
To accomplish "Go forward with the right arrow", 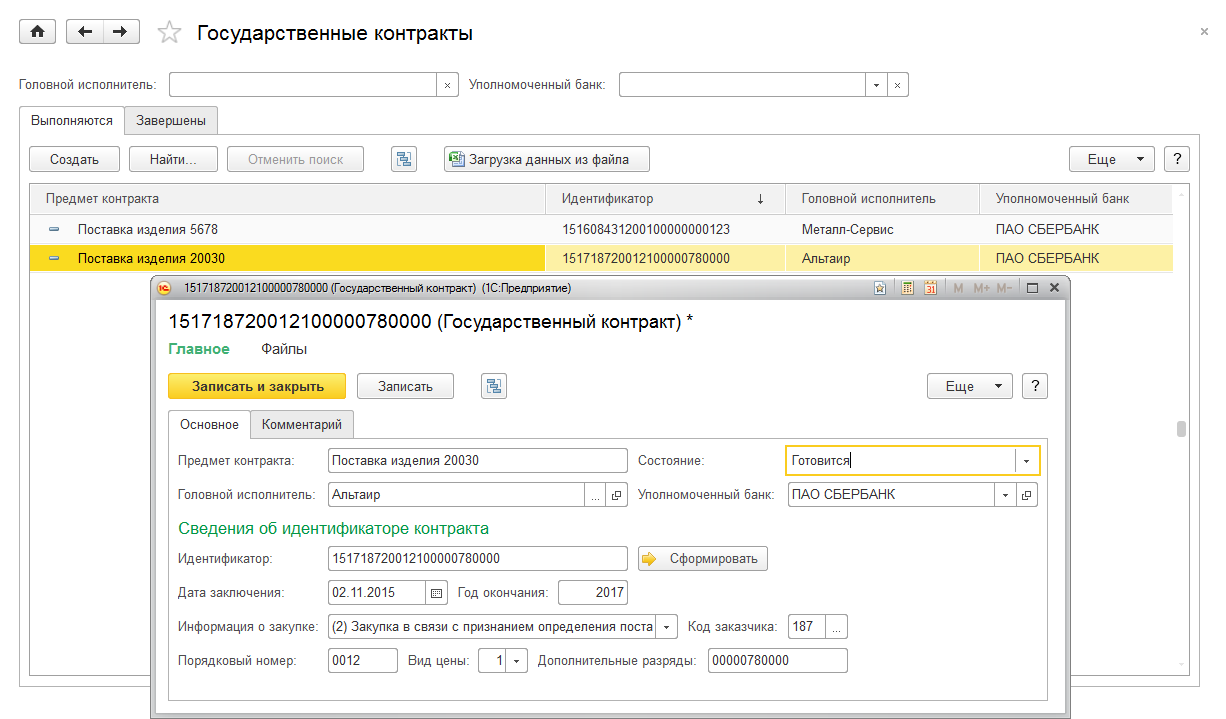I will tap(120, 32).
